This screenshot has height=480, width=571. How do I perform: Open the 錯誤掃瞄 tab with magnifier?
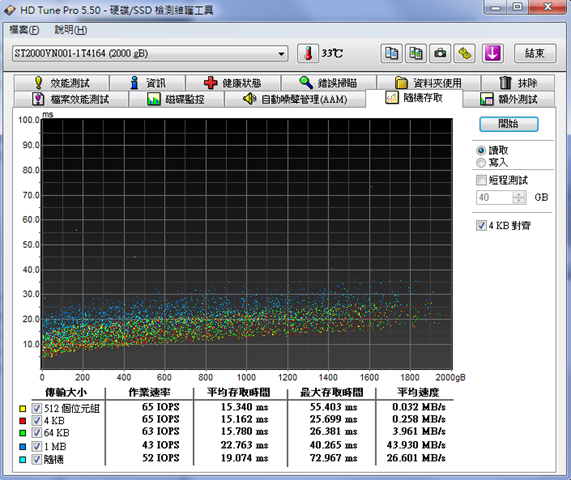328,83
